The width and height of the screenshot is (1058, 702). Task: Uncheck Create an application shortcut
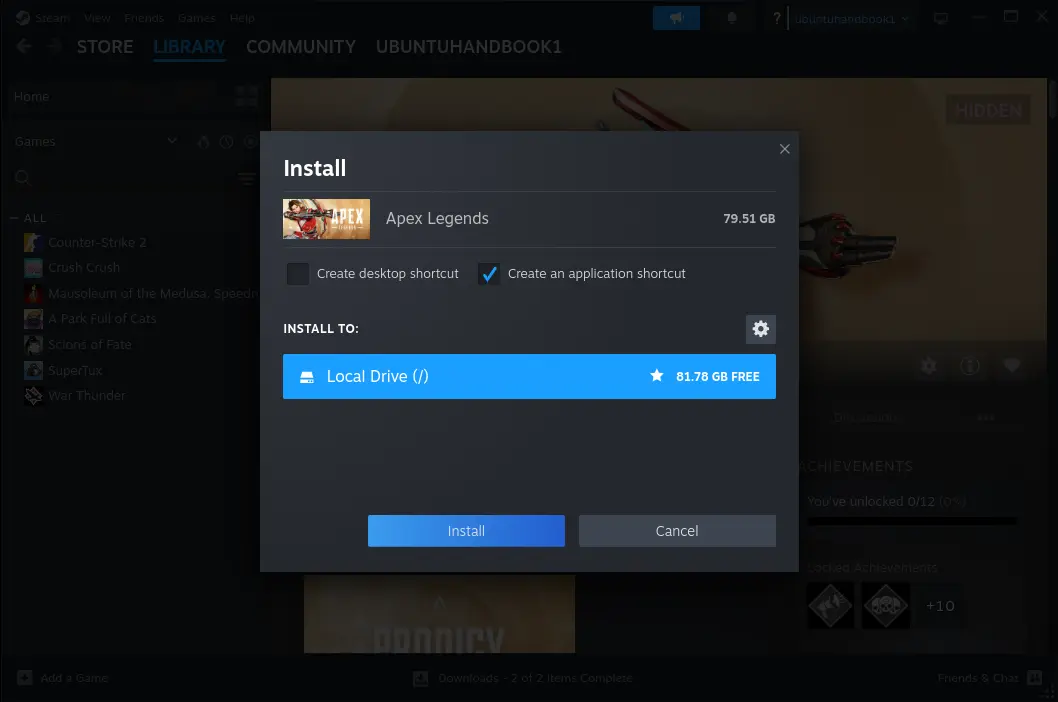point(489,273)
